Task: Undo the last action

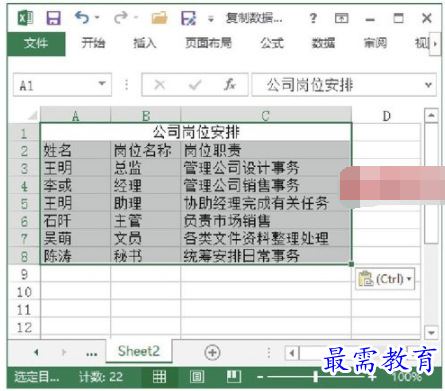Action: [x=82, y=17]
